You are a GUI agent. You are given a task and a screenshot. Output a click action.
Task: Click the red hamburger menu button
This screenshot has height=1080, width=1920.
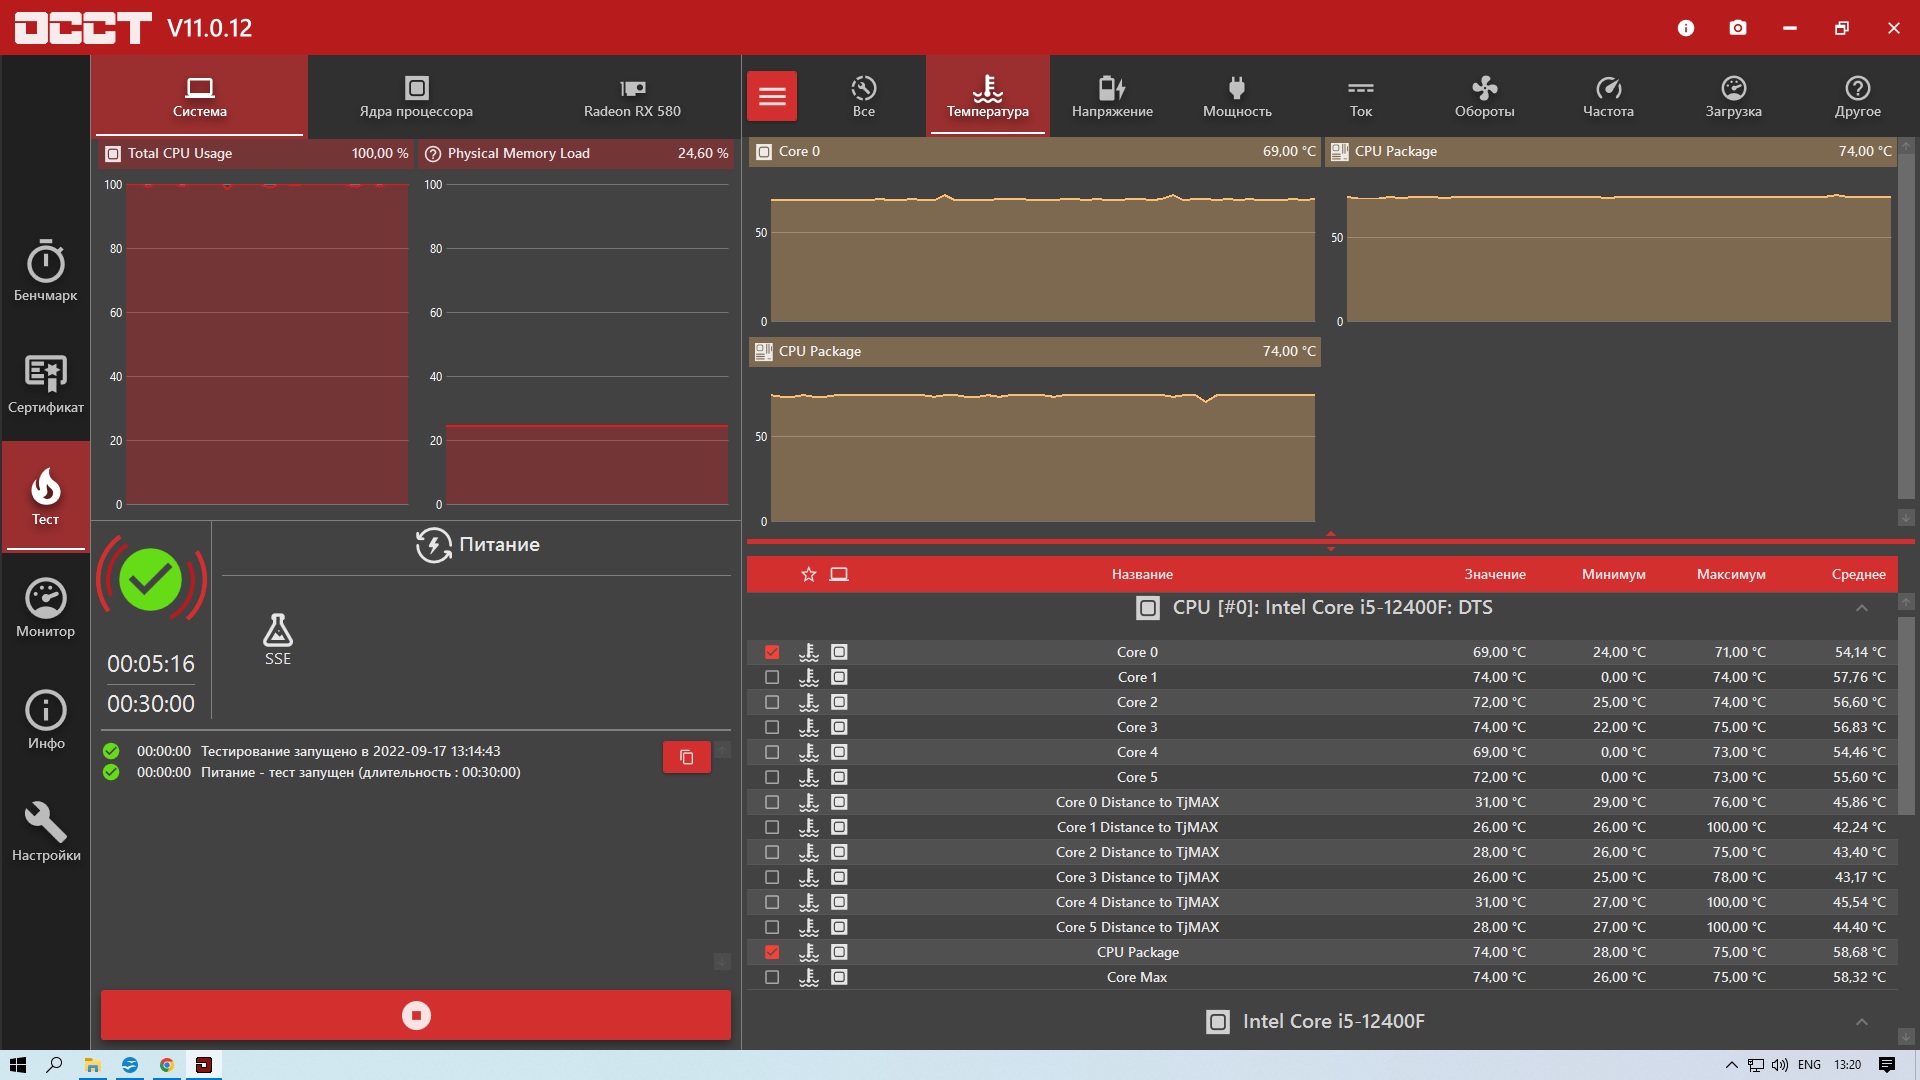click(x=772, y=96)
